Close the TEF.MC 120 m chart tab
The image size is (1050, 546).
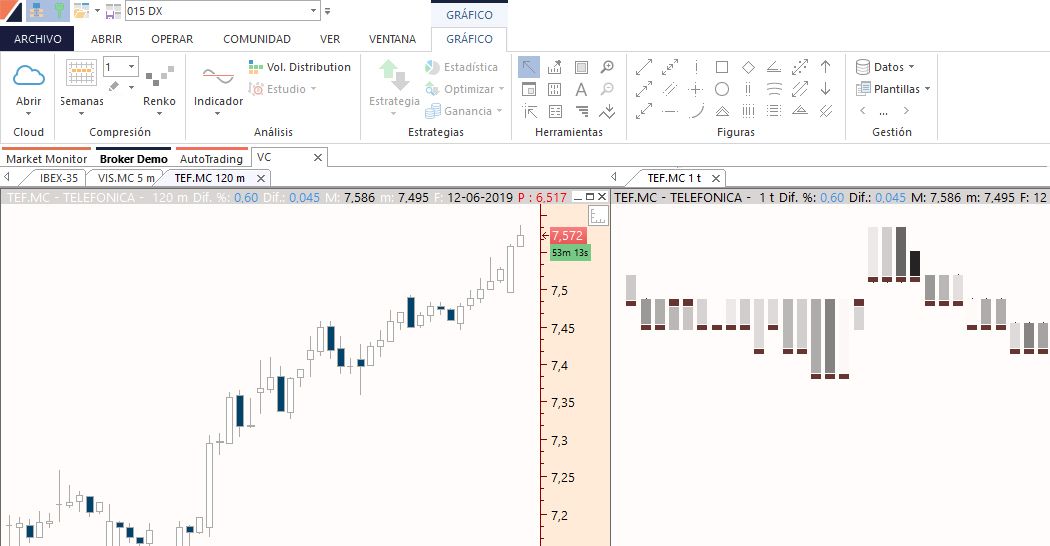pos(261,178)
